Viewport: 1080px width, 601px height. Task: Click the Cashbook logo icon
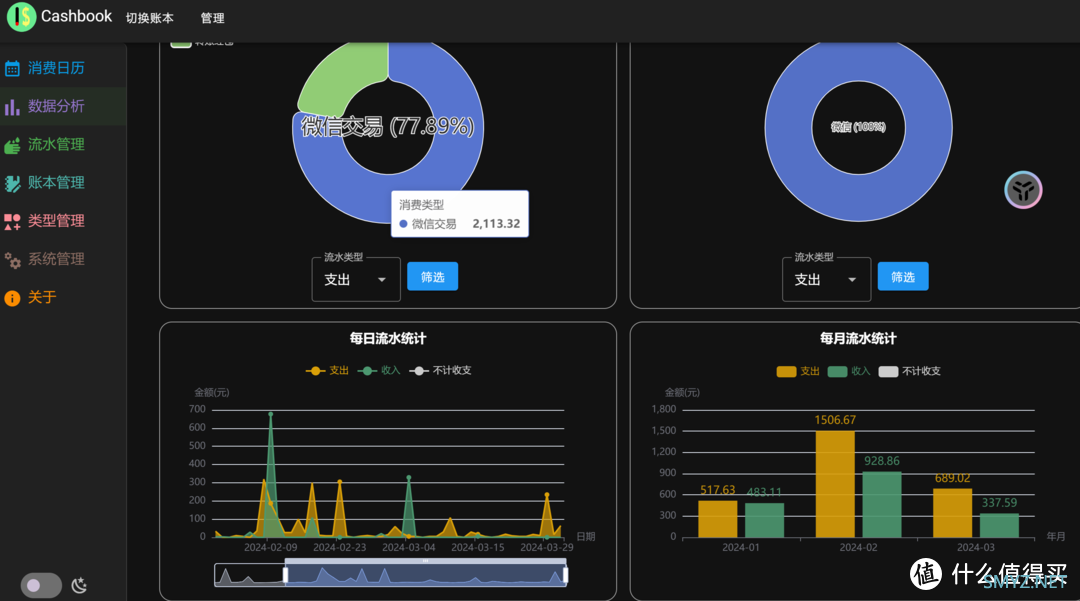click(21, 17)
